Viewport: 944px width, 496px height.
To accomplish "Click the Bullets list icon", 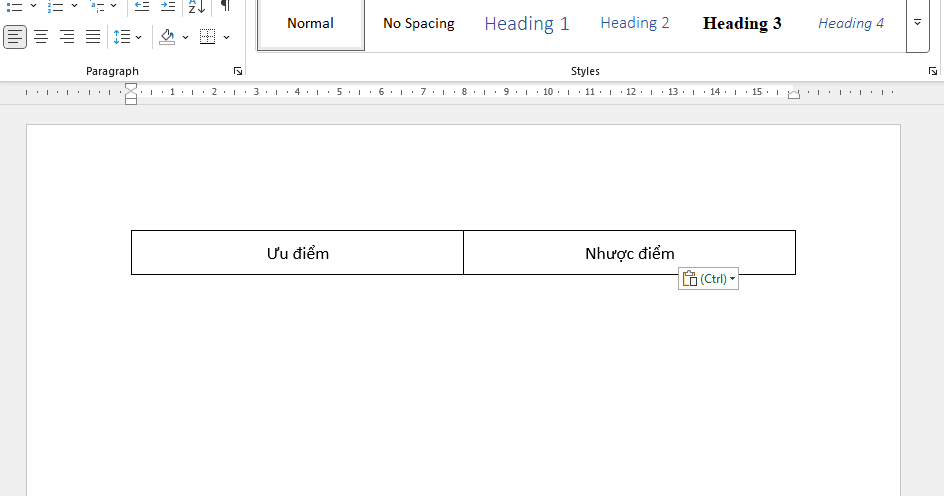I will point(14,6).
